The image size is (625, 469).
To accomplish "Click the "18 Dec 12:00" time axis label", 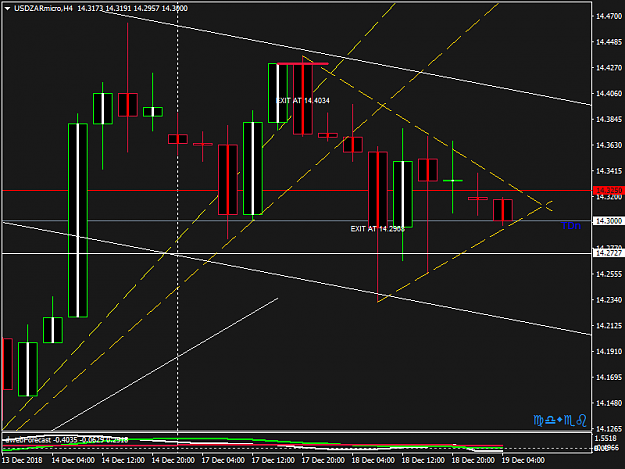I will click(423, 460).
